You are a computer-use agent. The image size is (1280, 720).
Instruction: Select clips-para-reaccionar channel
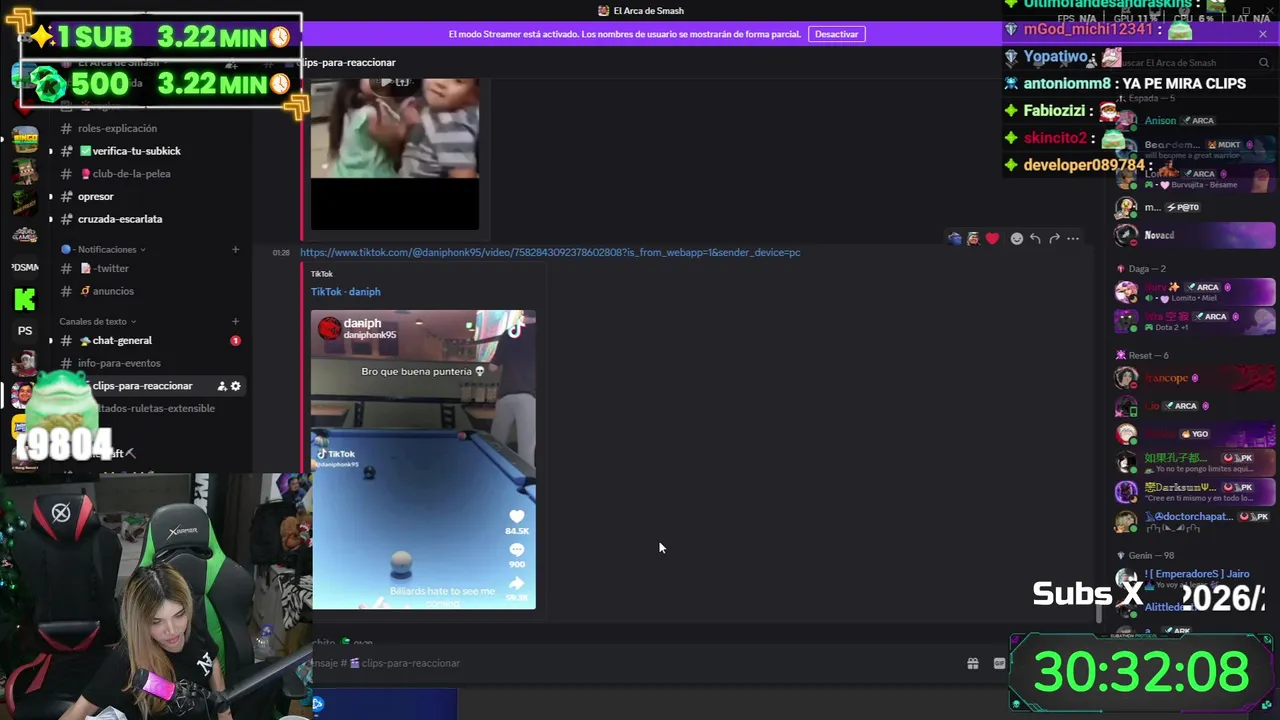point(150,386)
